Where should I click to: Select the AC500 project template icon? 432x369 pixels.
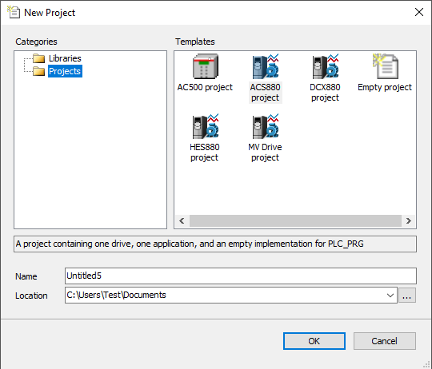[205, 66]
